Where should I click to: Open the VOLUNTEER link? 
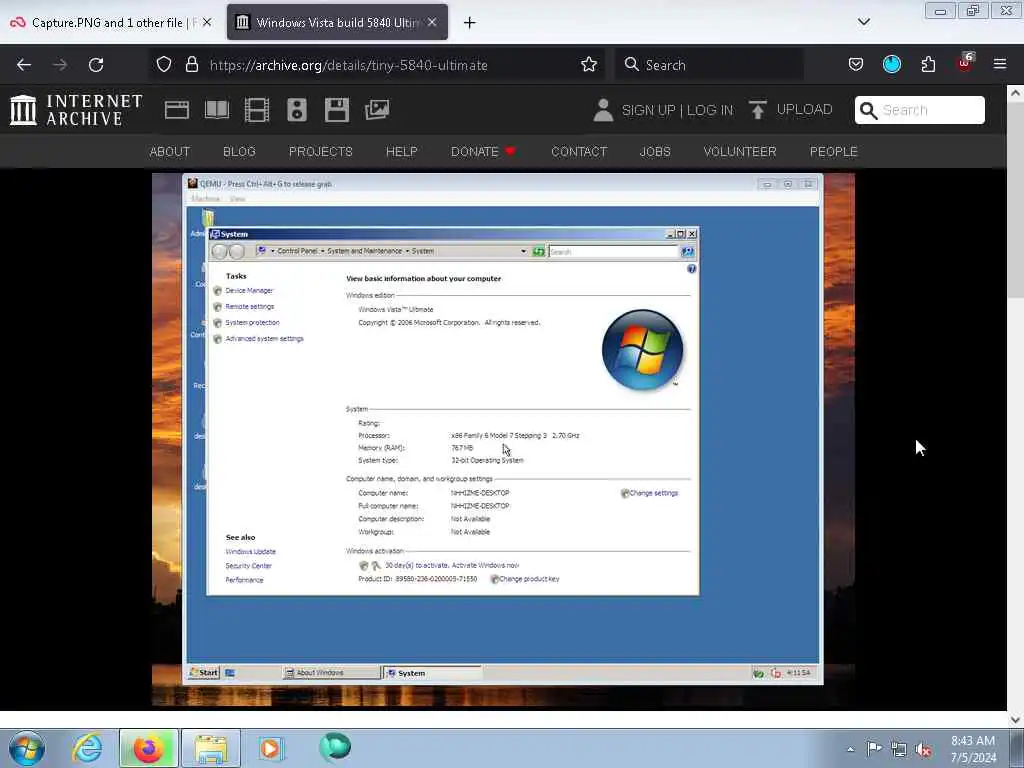(x=740, y=152)
